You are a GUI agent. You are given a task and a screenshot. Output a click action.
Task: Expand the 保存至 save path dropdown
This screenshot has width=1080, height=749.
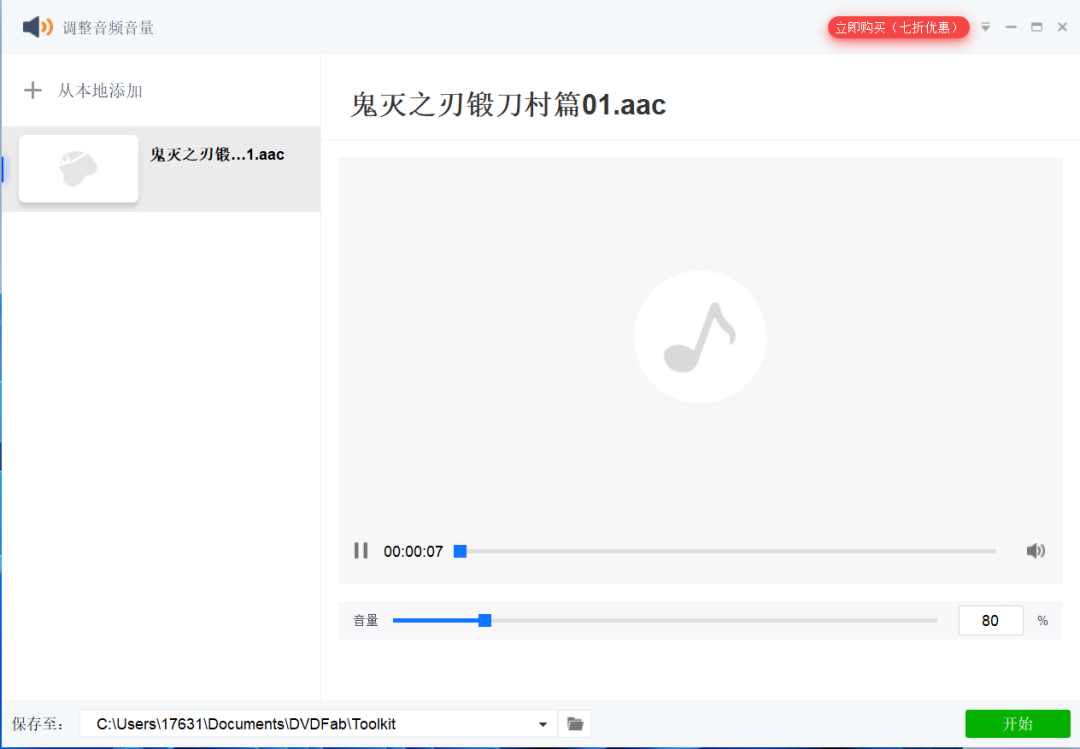541,723
